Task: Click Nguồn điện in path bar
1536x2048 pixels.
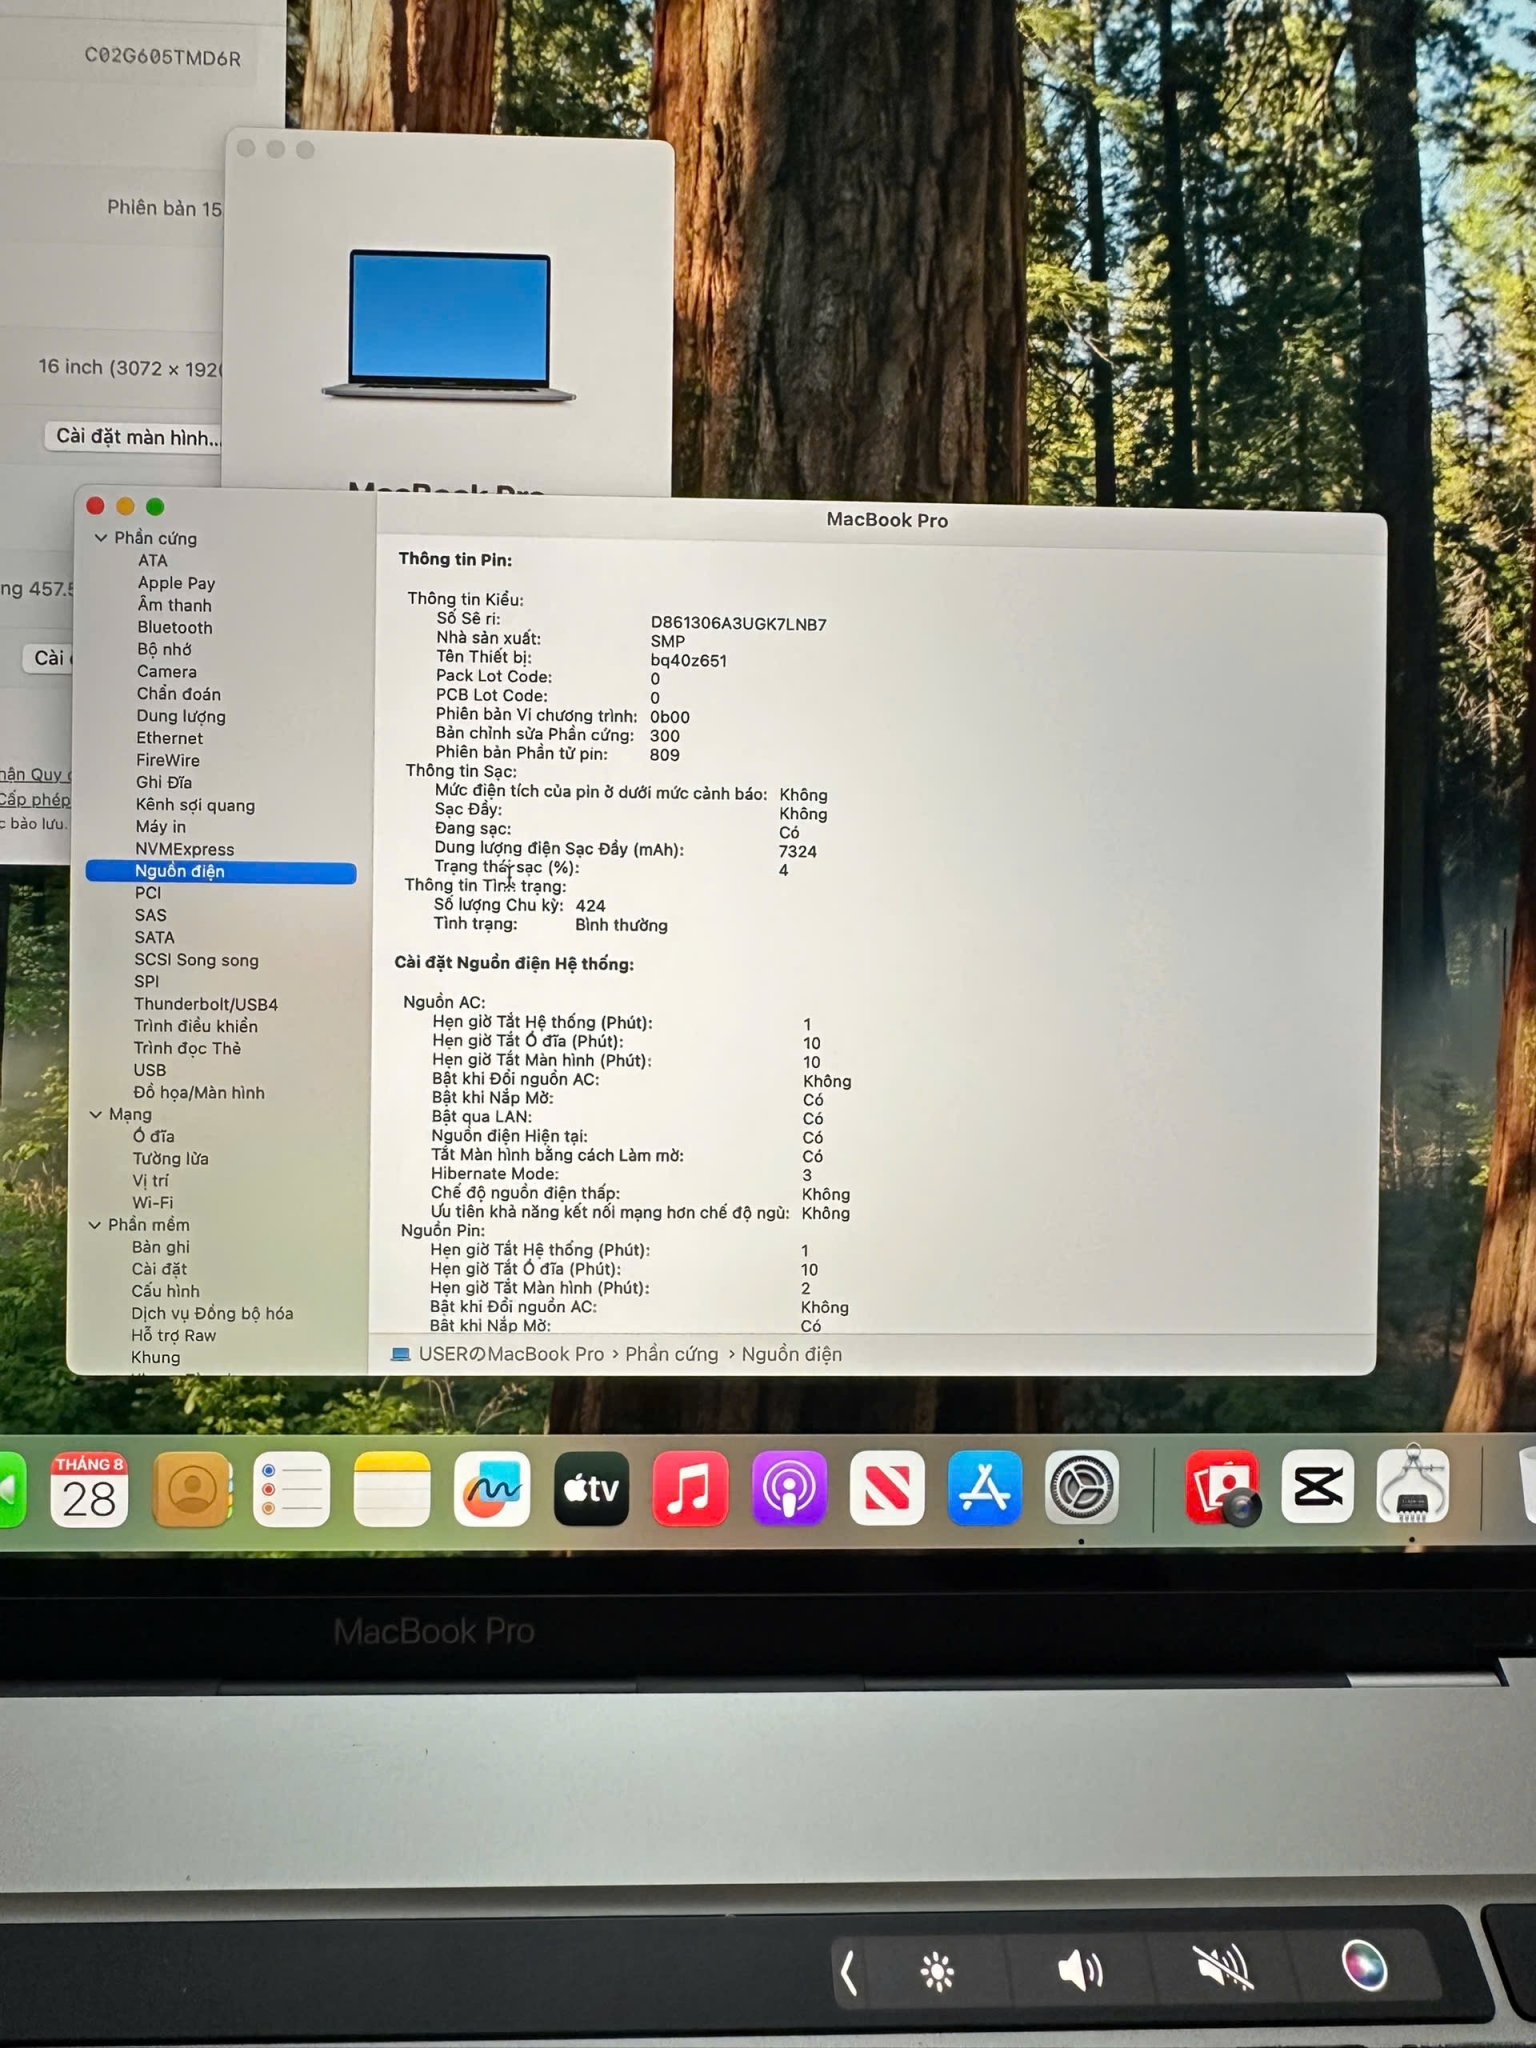Action: 792,1354
